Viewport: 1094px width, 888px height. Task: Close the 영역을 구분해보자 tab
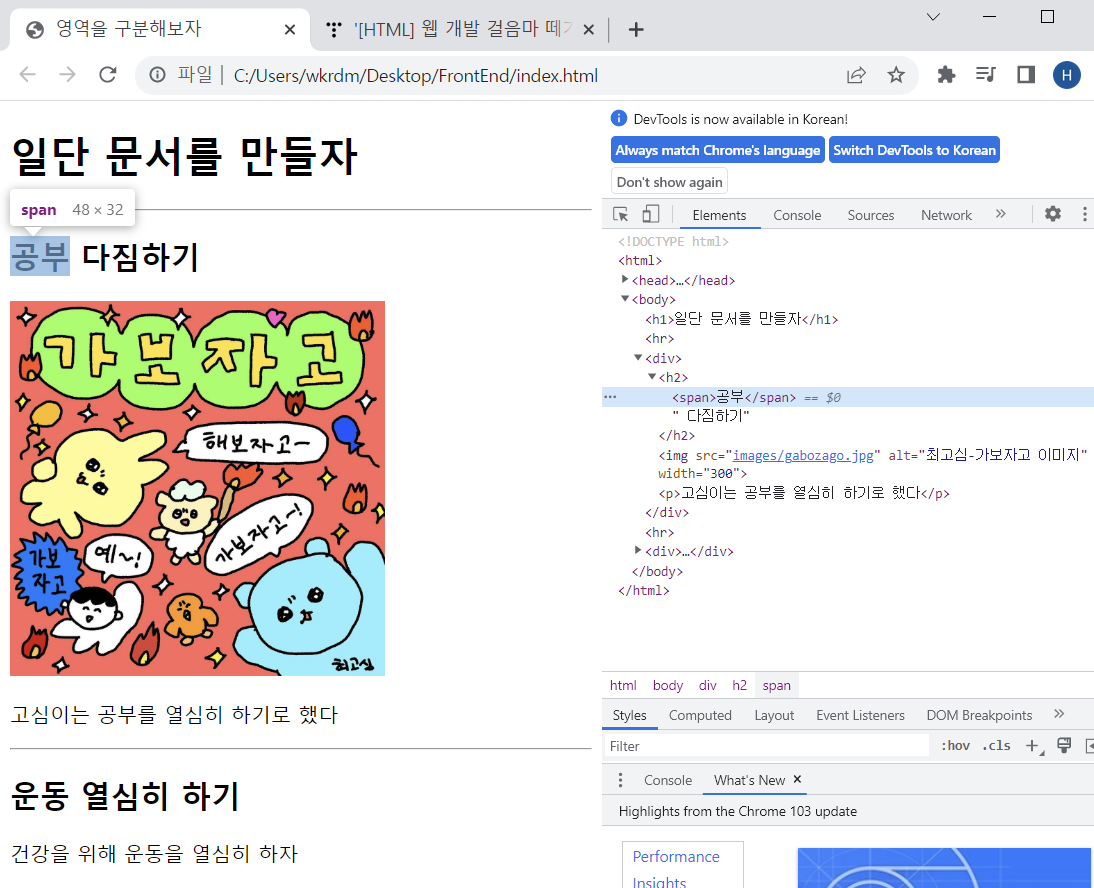[290, 29]
